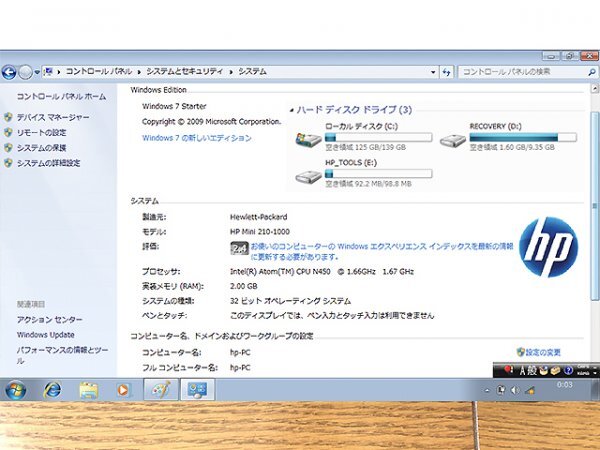This screenshot has height=450, width=600.
Task: Open the Windows Start menu orb
Action: [16, 390]
